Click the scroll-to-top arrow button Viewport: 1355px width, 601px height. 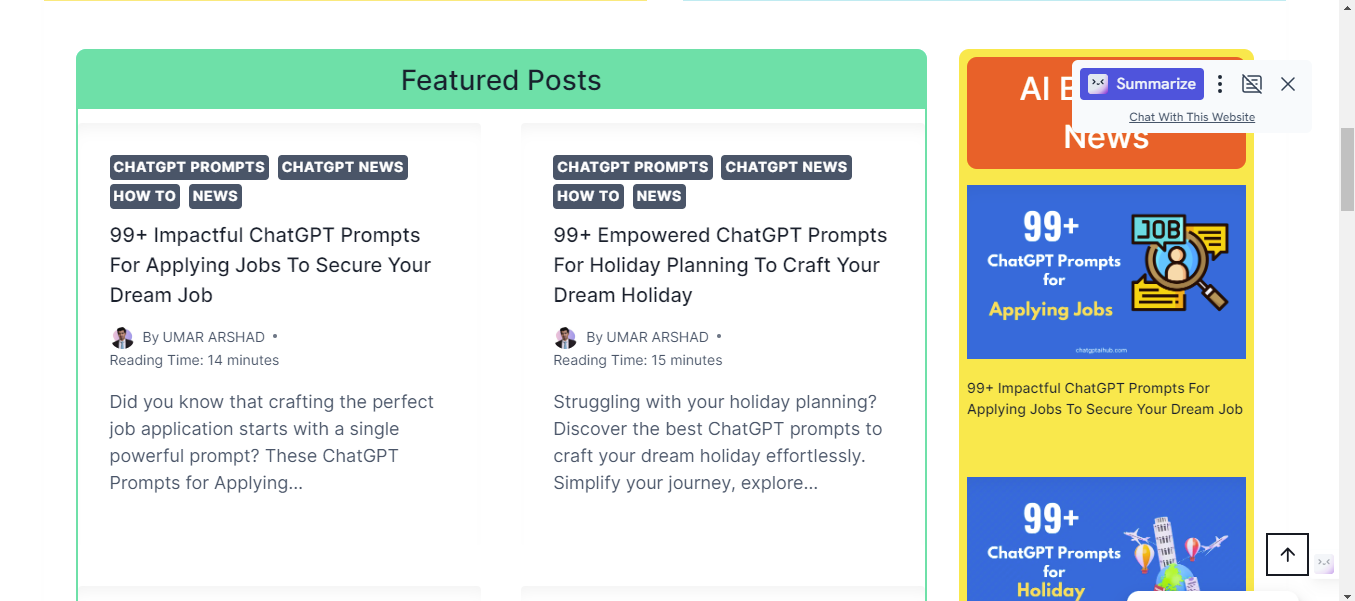(1287, 554)
